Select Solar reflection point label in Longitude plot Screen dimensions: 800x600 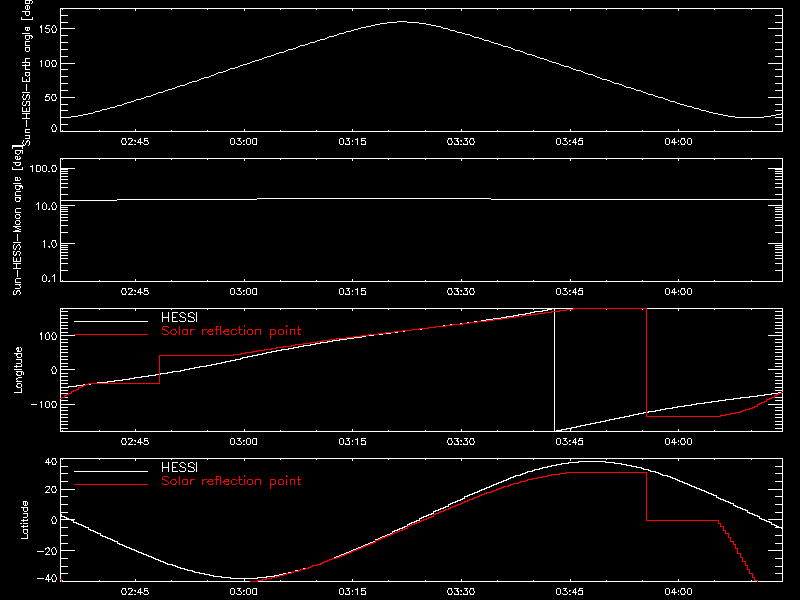(231, 331)
